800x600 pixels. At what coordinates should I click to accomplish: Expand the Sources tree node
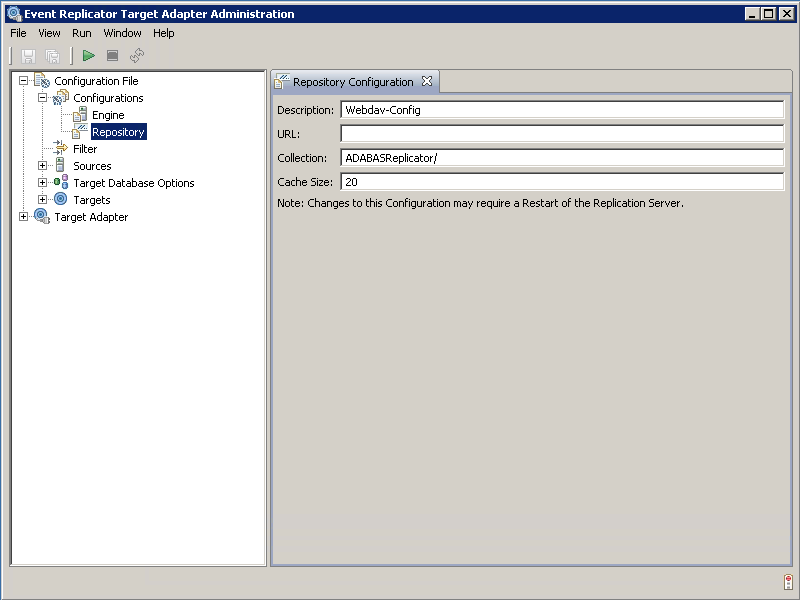[x=43, y=166]
